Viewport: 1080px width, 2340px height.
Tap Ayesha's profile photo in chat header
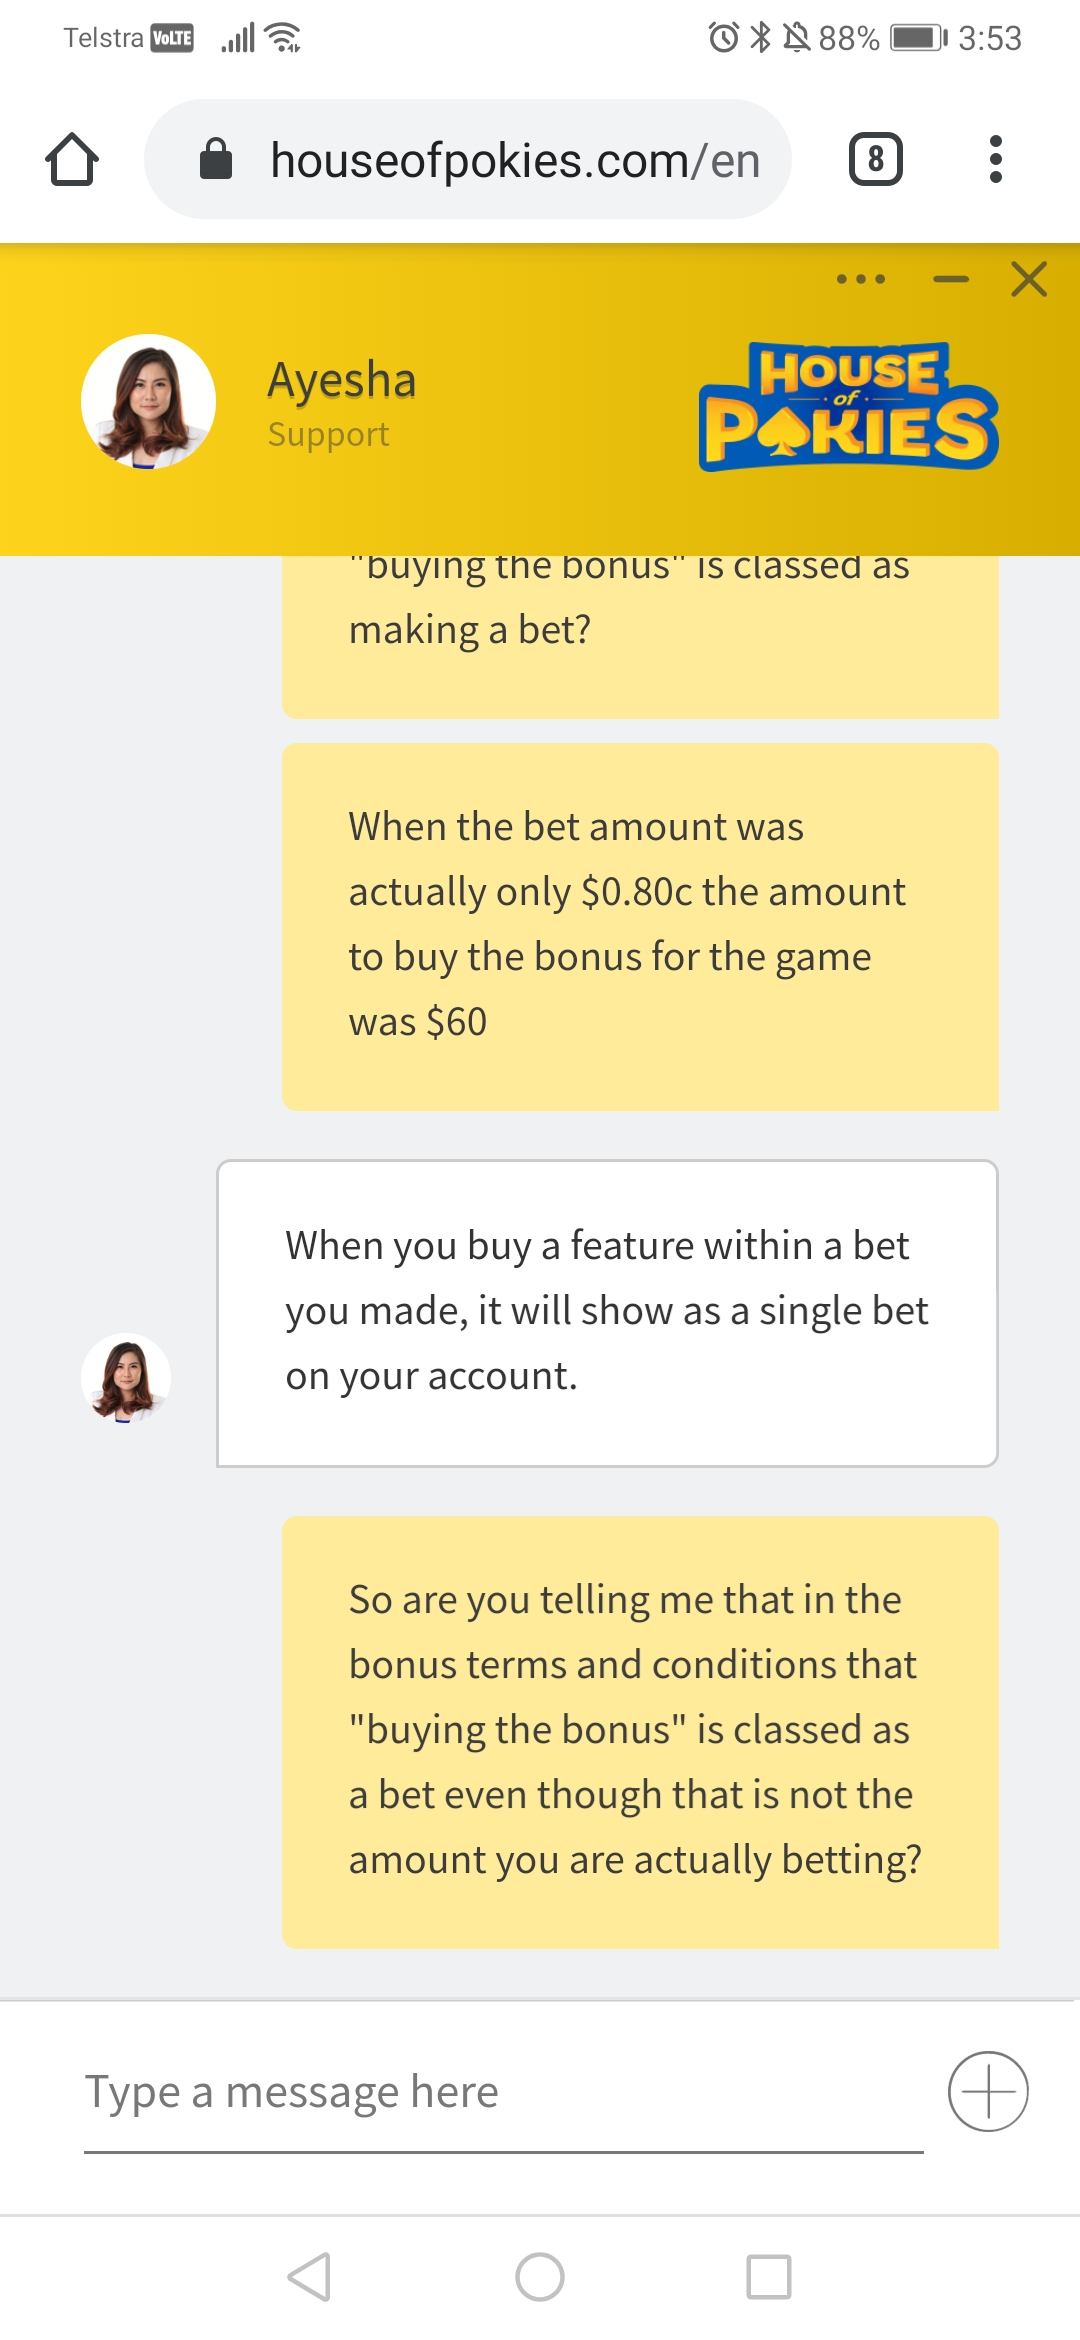pyautogui.click(x=148, y=402)
